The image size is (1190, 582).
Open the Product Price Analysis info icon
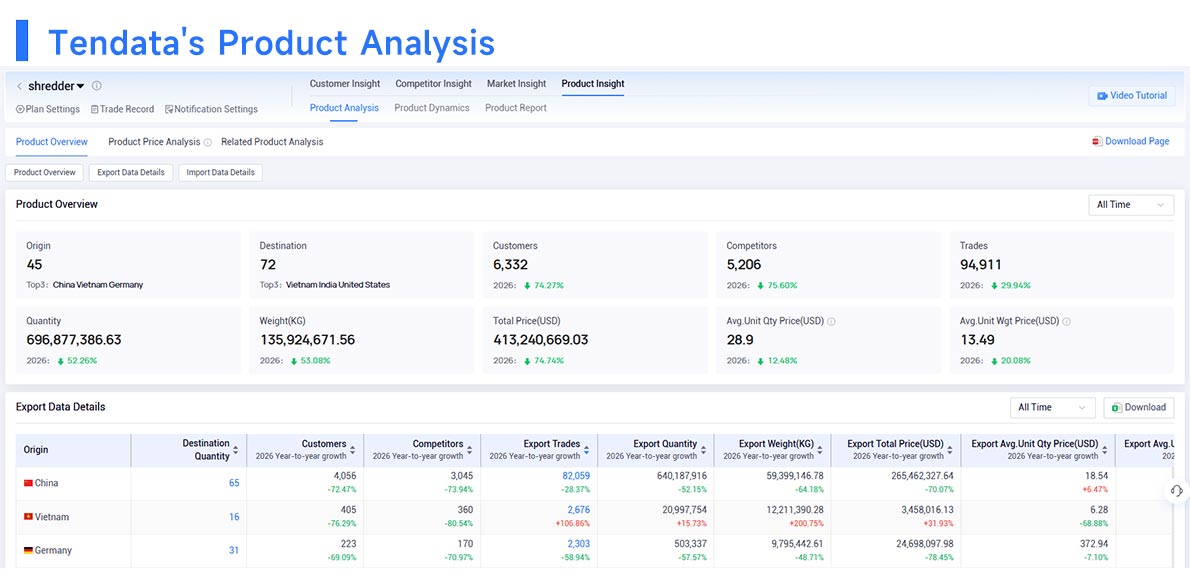208,143
